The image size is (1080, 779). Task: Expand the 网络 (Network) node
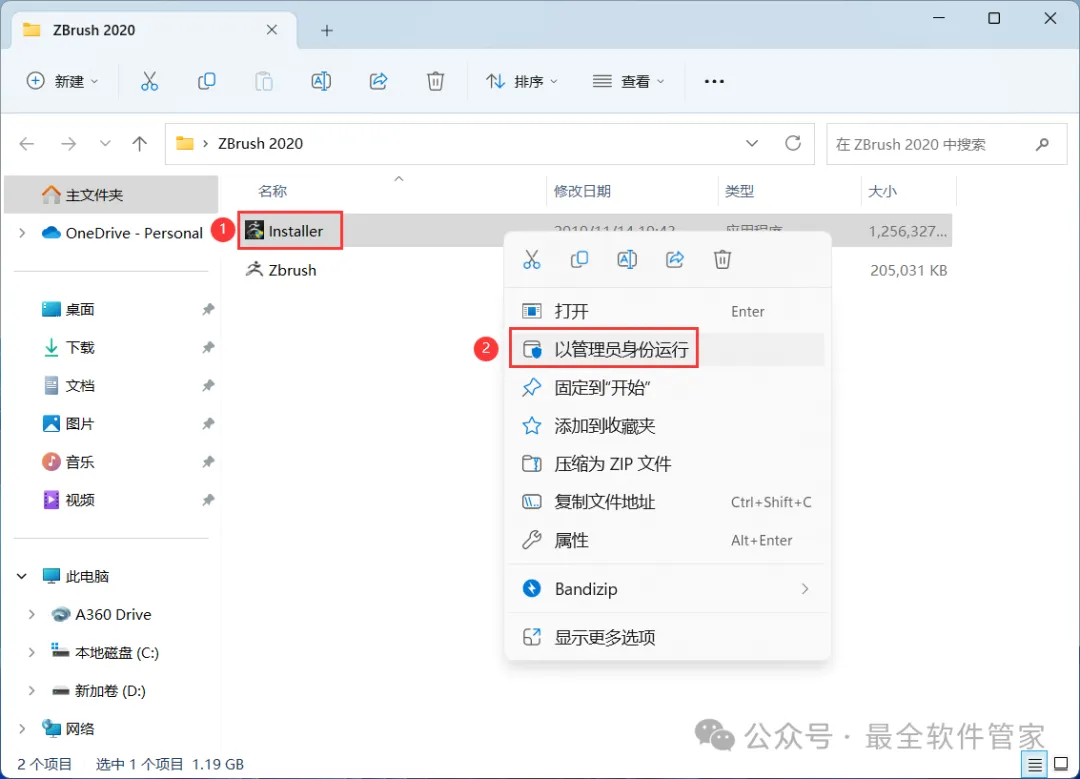pos(23,729)
